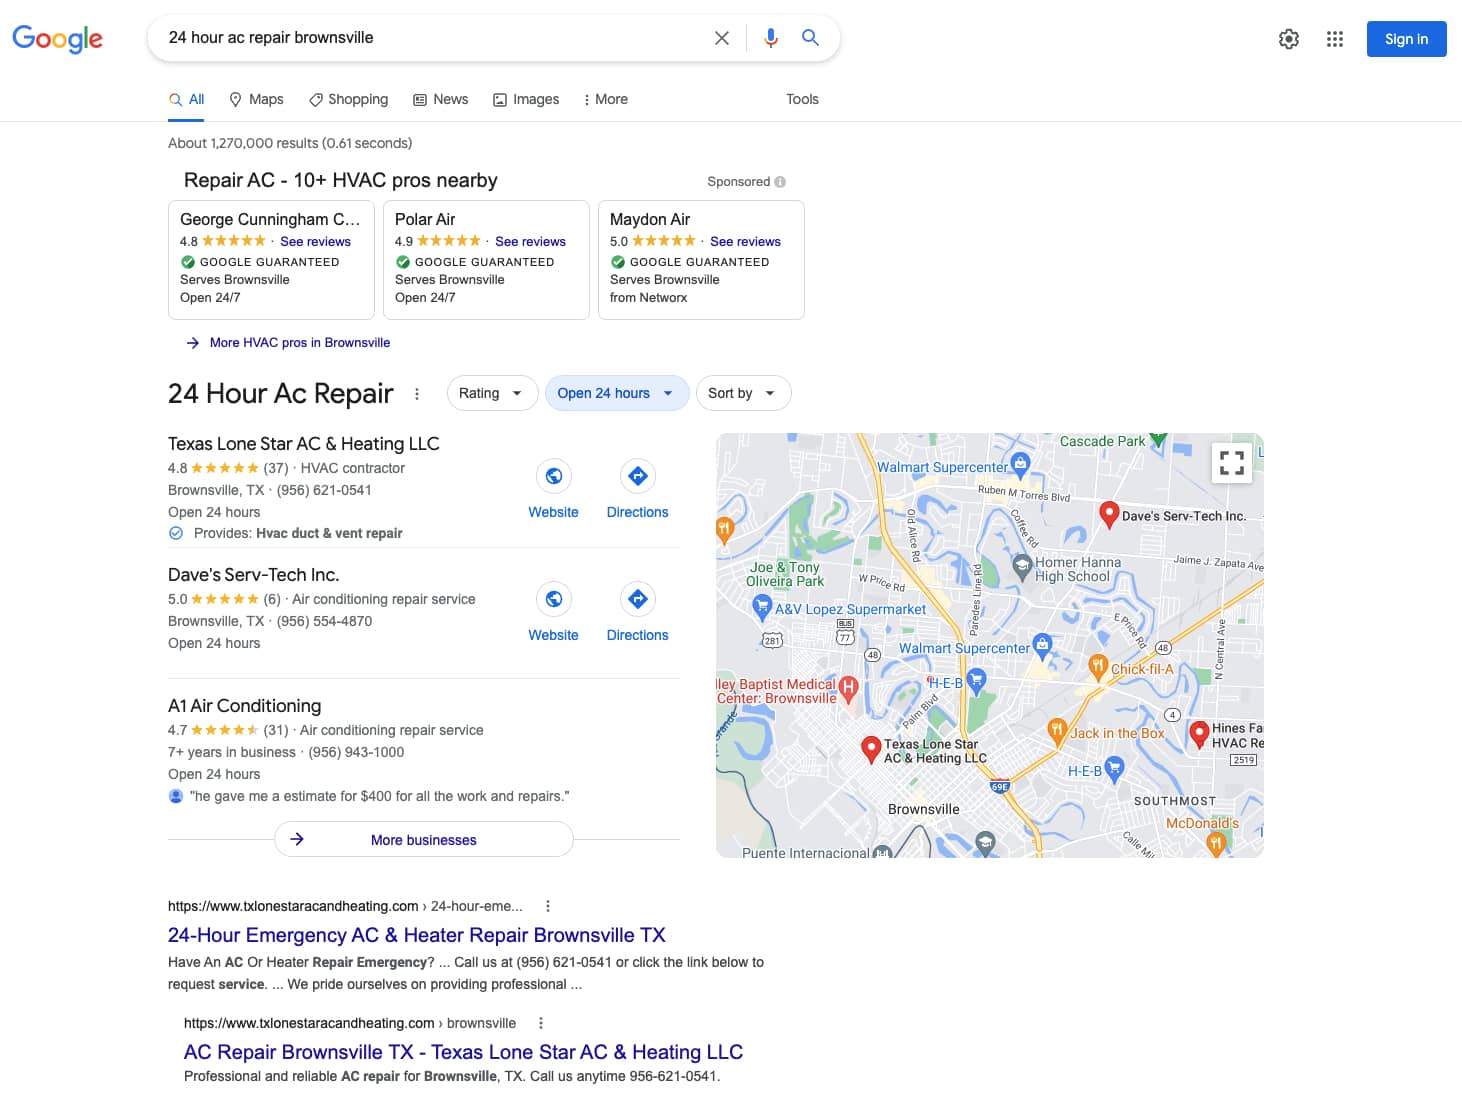Viewport: 1462px width, 1102px height.
Task: Expand the More search categories menu
Action: click(x=606, y=99)
